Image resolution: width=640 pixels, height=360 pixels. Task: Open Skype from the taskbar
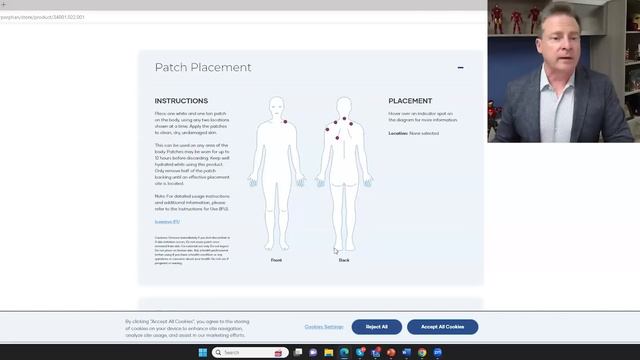[360, 352]
